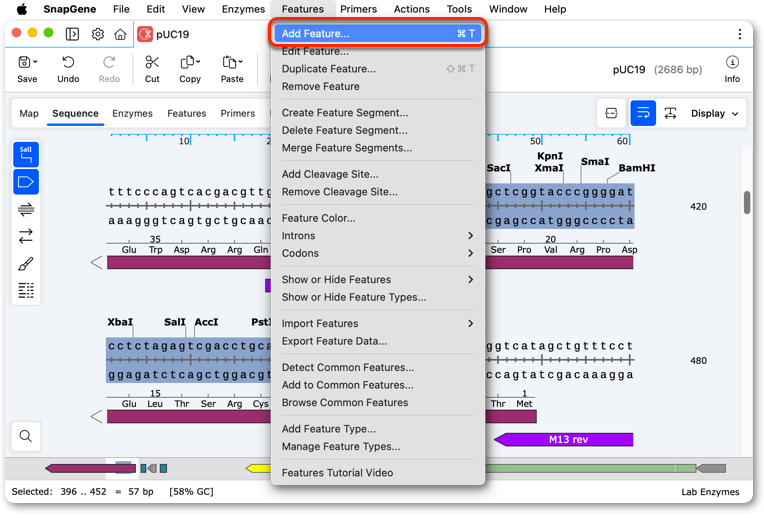The height and width of the screenshot is (518, 764).
Task: Open the Display dropdown
Action: (x=715, y=114)
